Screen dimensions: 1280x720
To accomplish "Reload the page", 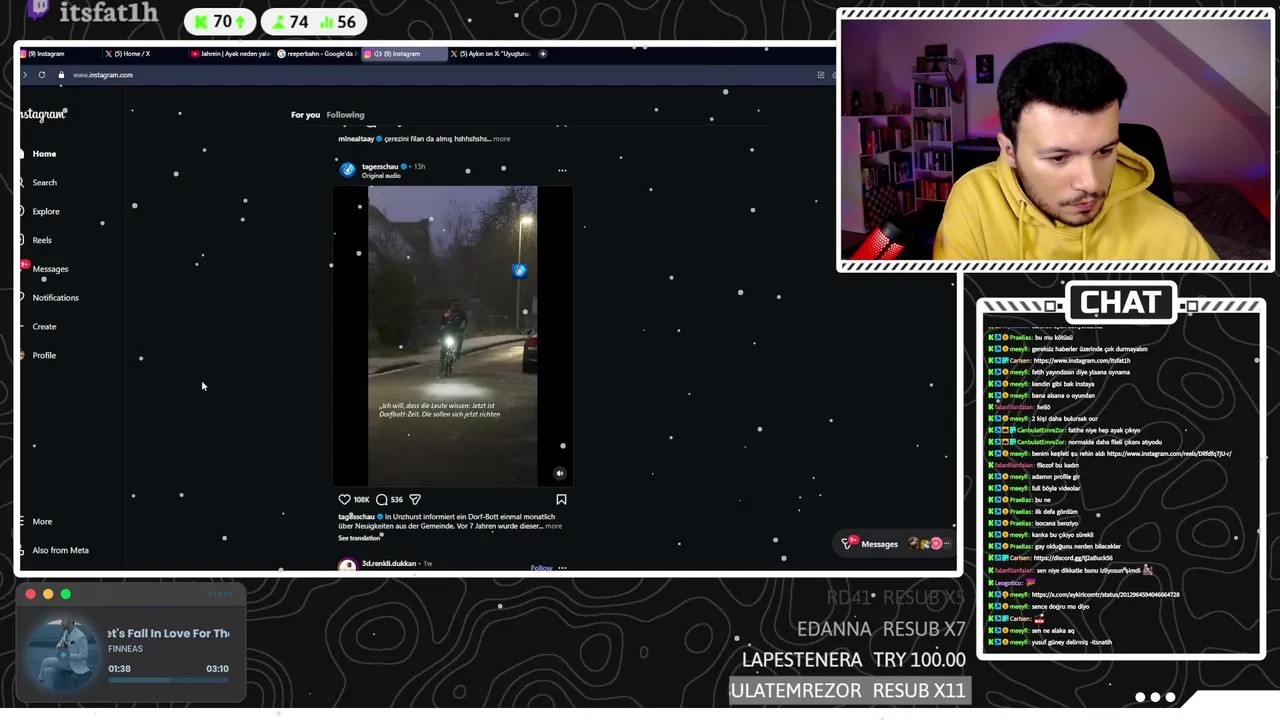I will pos(42,75).
